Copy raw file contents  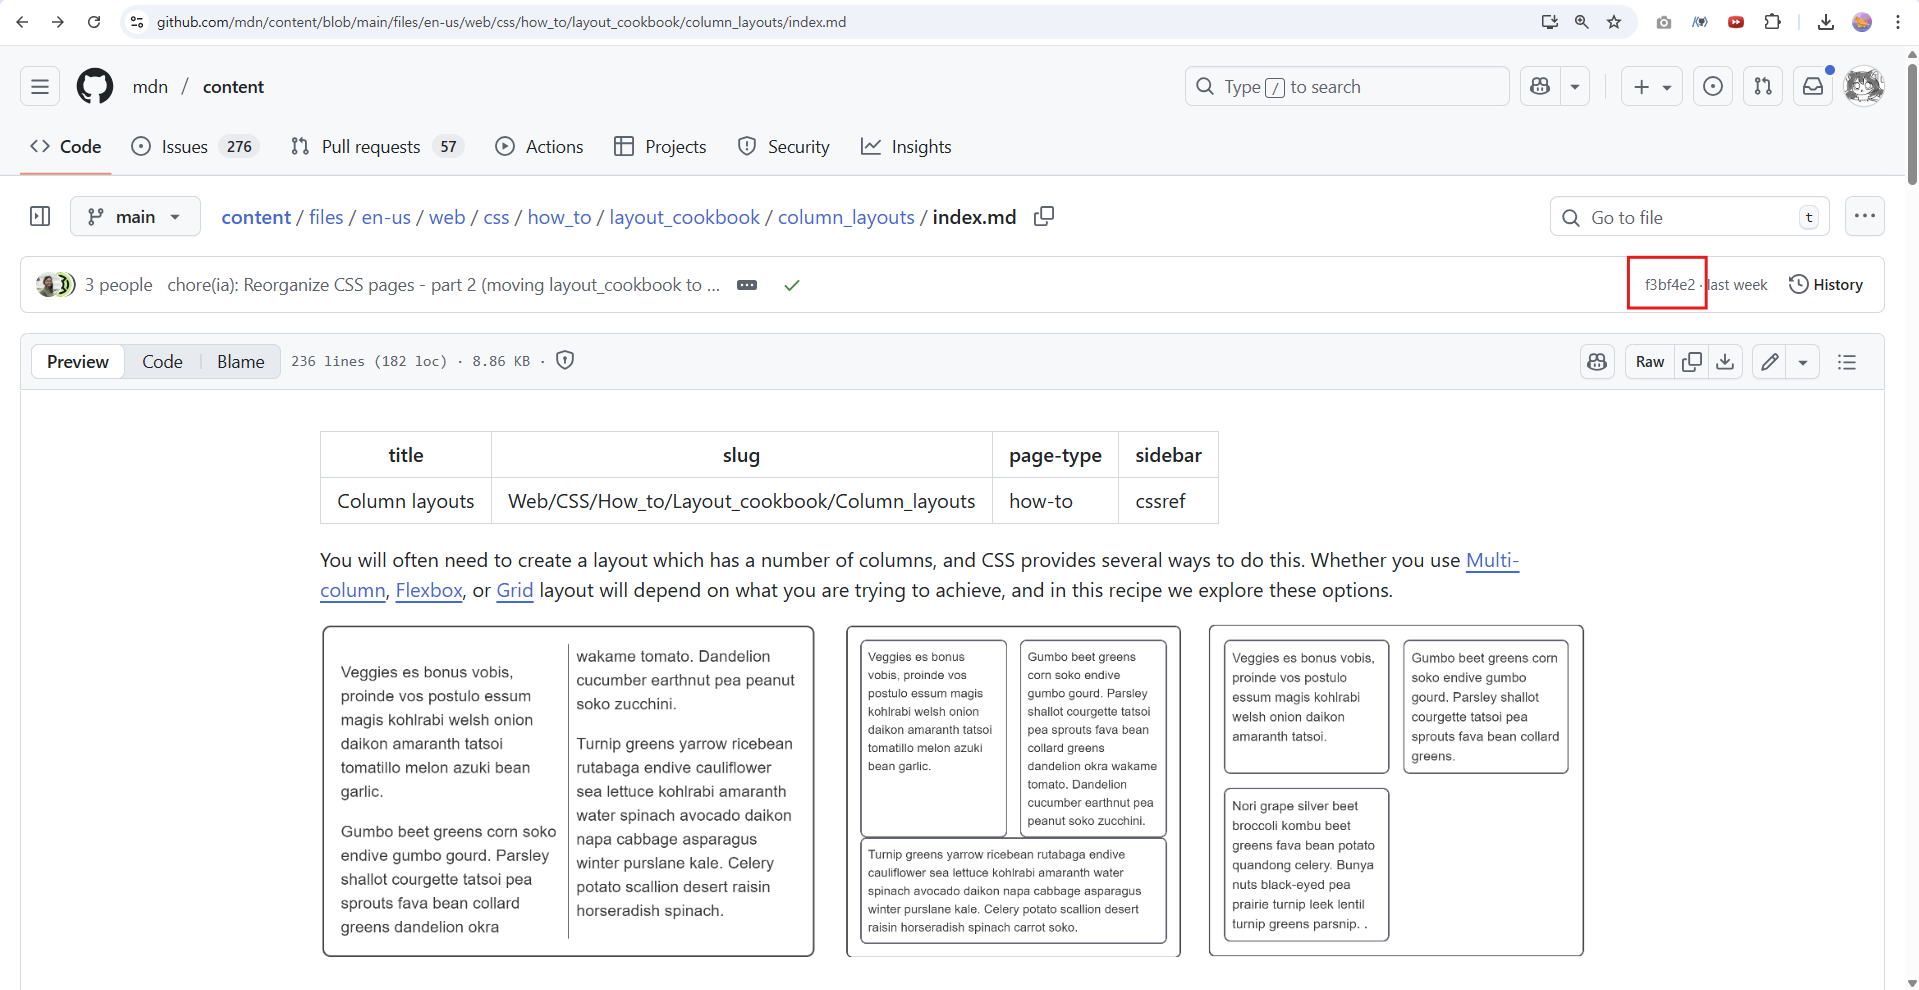coord(1692,362)
